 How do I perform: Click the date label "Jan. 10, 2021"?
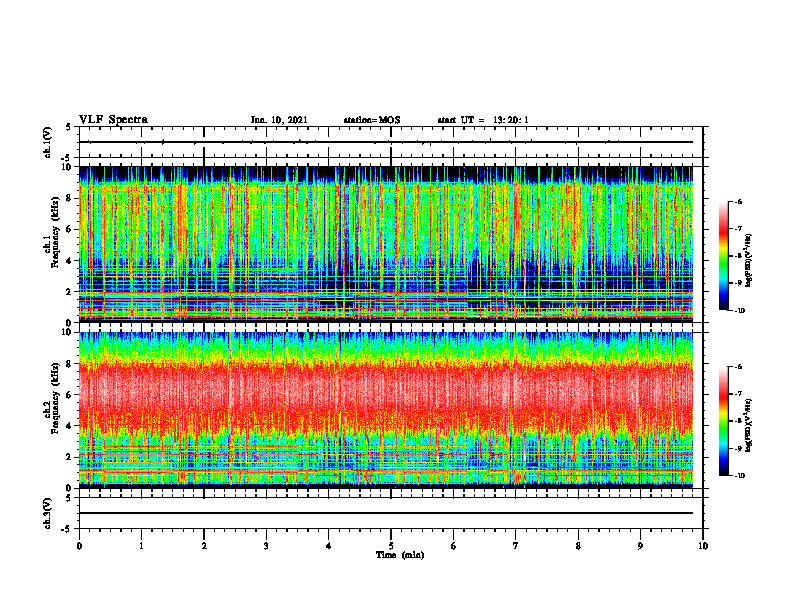point(279,120)
